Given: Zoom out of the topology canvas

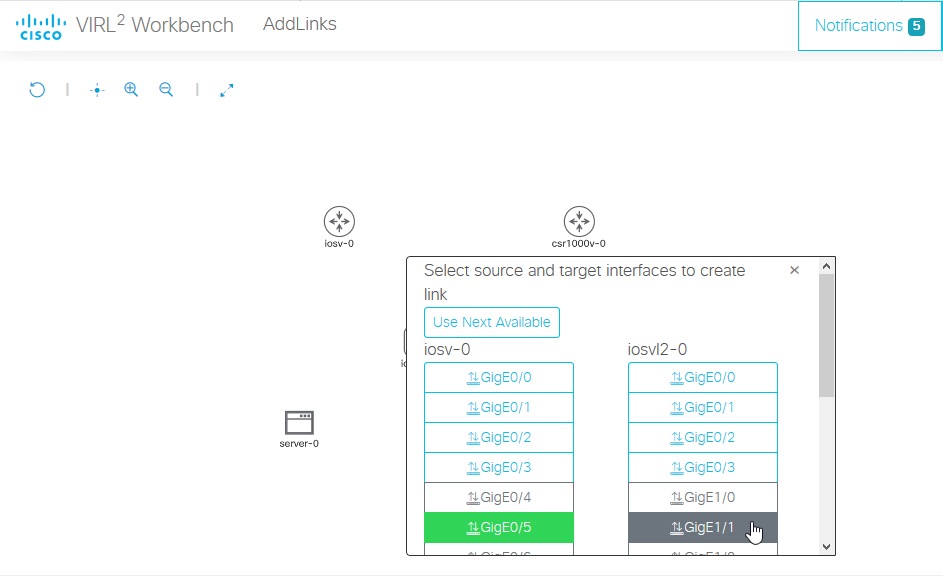Looking at the screenshot, I should click(165, 89).
